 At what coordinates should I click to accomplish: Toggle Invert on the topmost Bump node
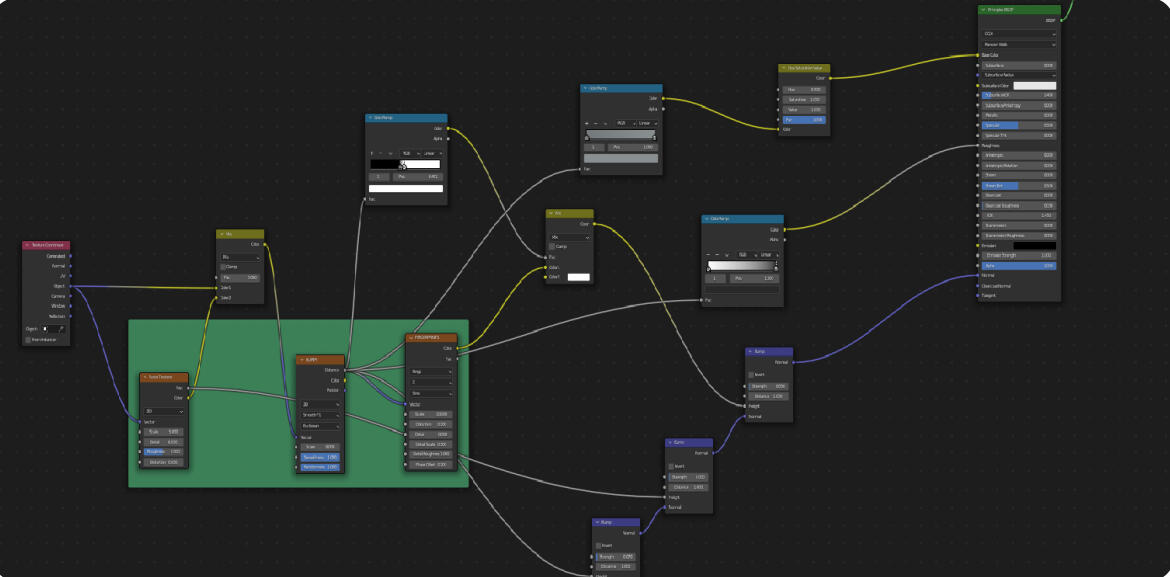click(751, 374)
